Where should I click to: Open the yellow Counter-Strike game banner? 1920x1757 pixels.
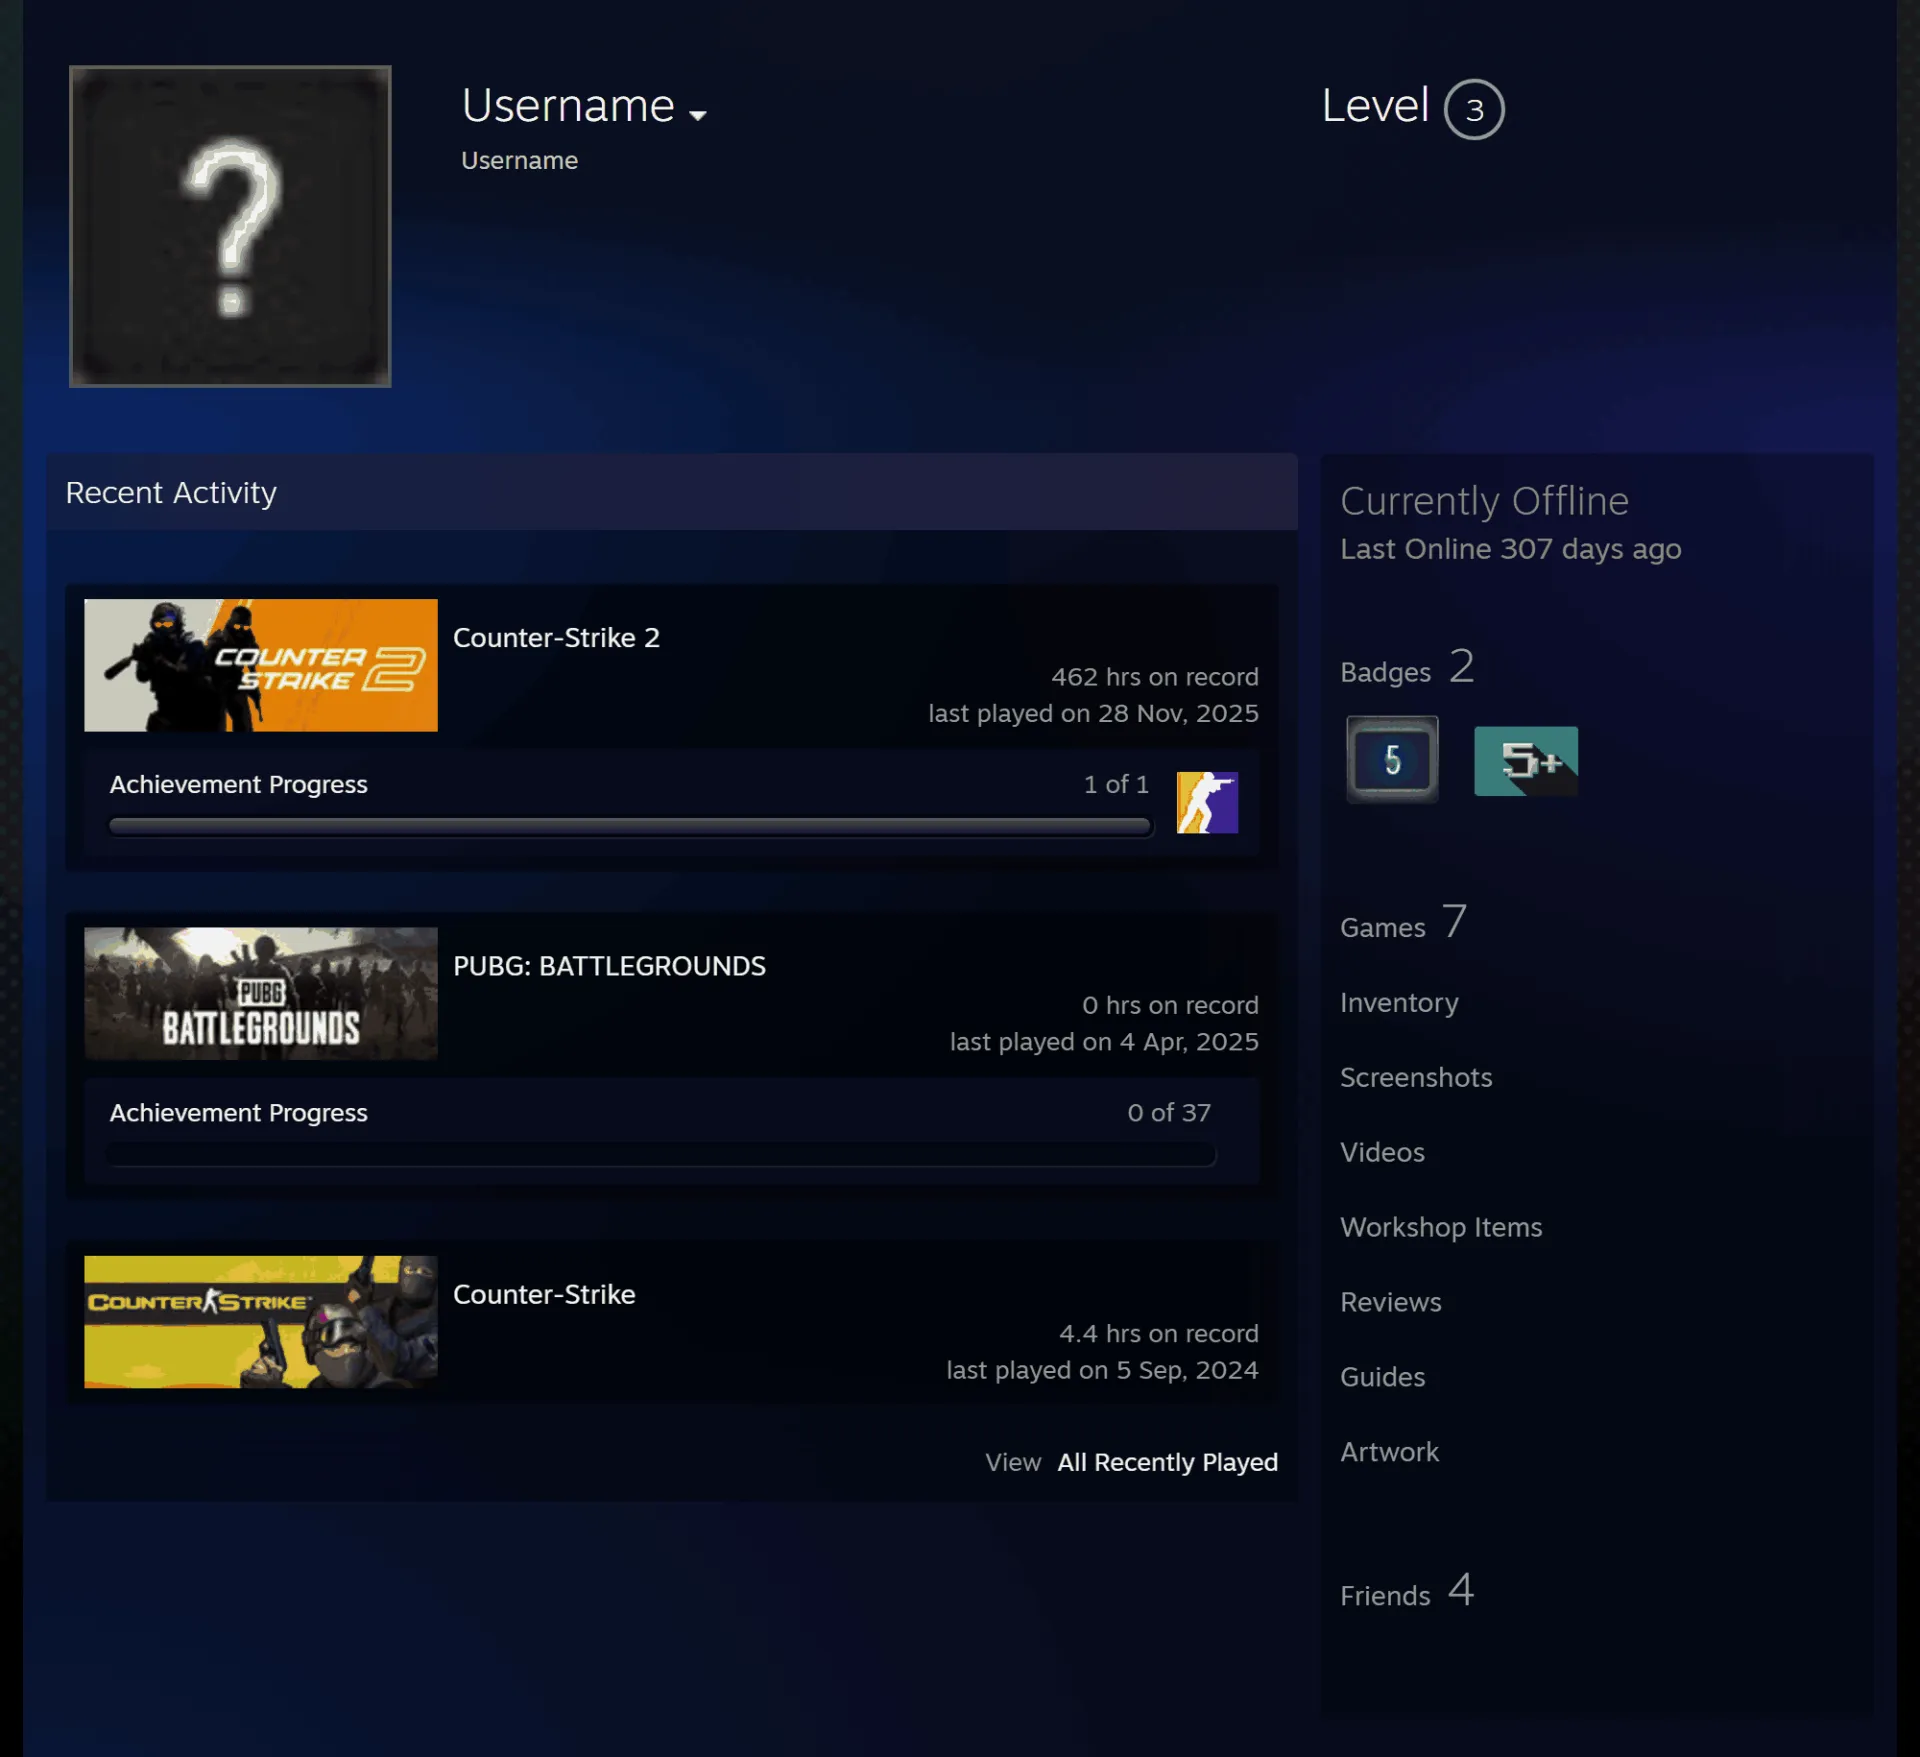261,1321
